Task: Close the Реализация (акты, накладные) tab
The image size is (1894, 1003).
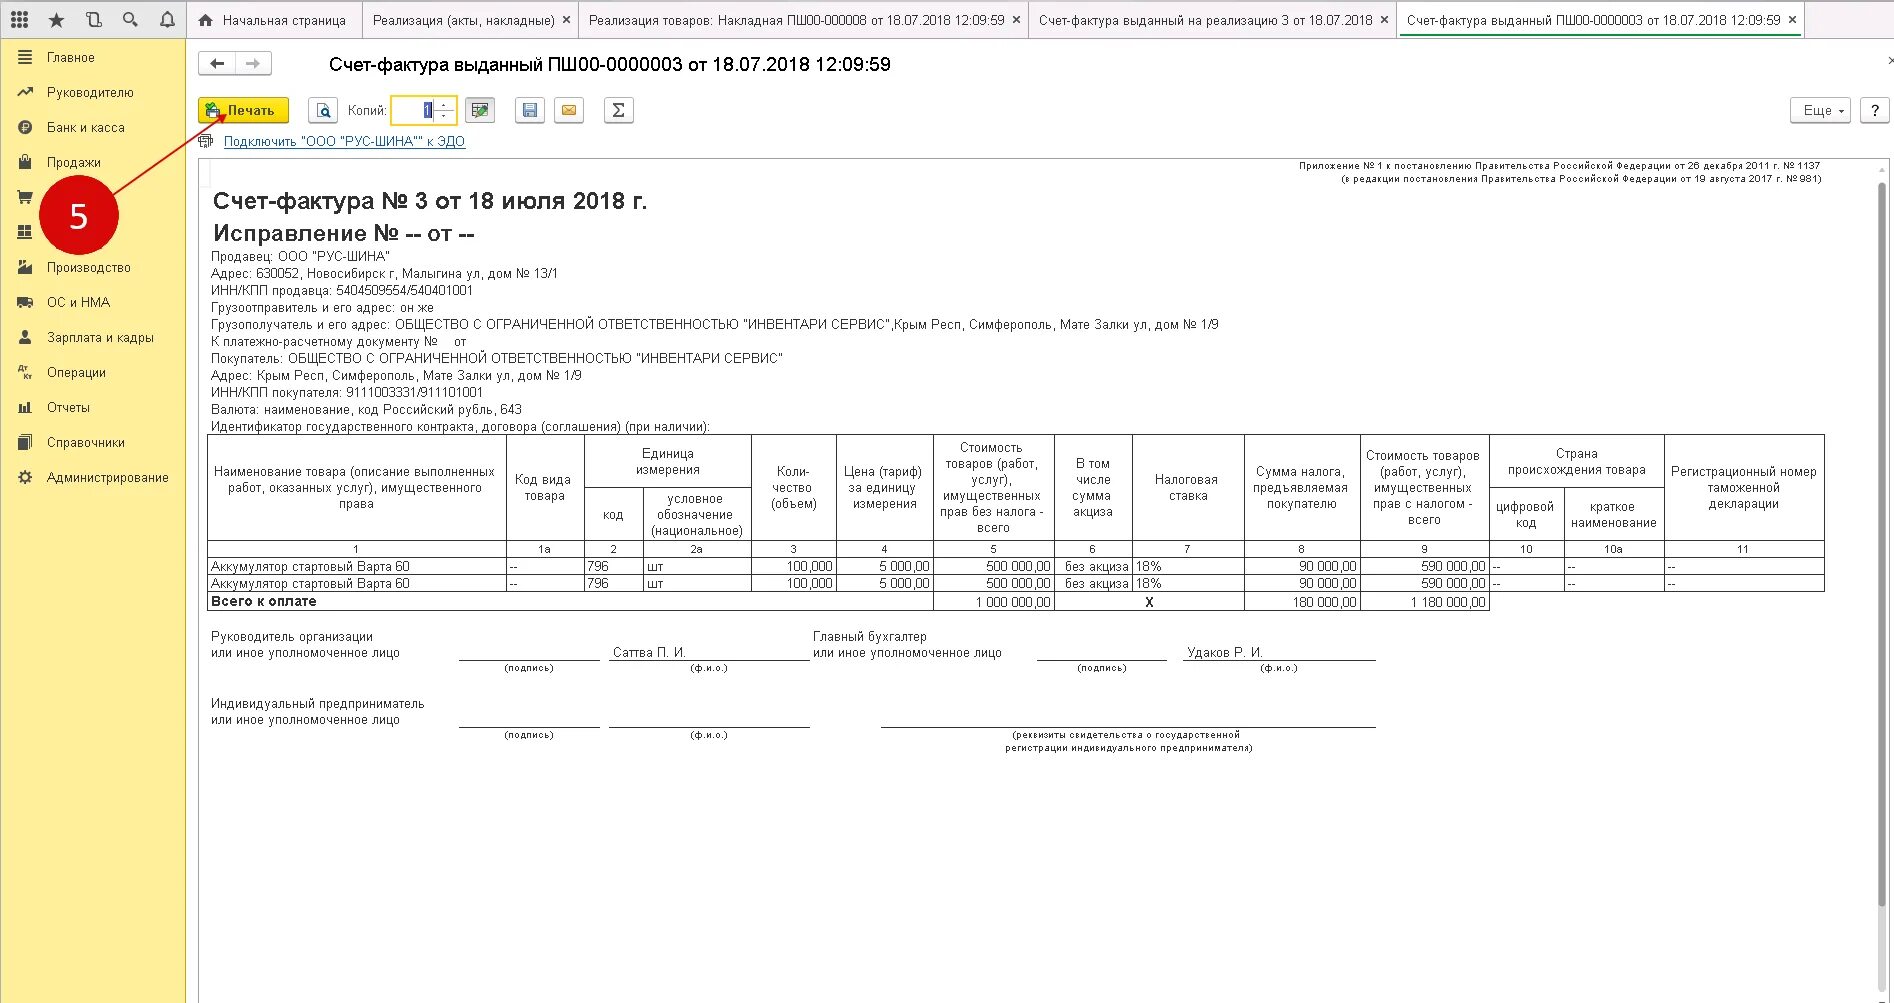Action: coord(567,20)
